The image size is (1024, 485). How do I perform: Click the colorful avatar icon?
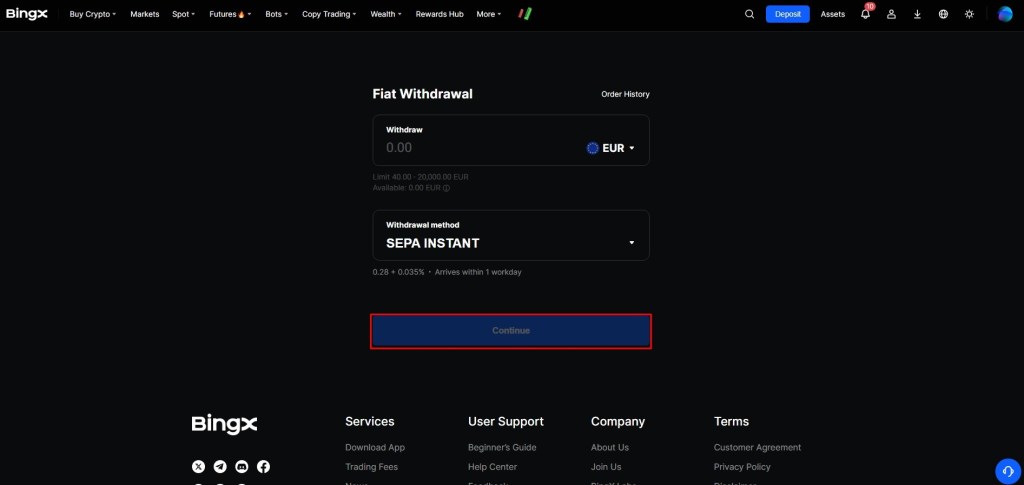1005,14
